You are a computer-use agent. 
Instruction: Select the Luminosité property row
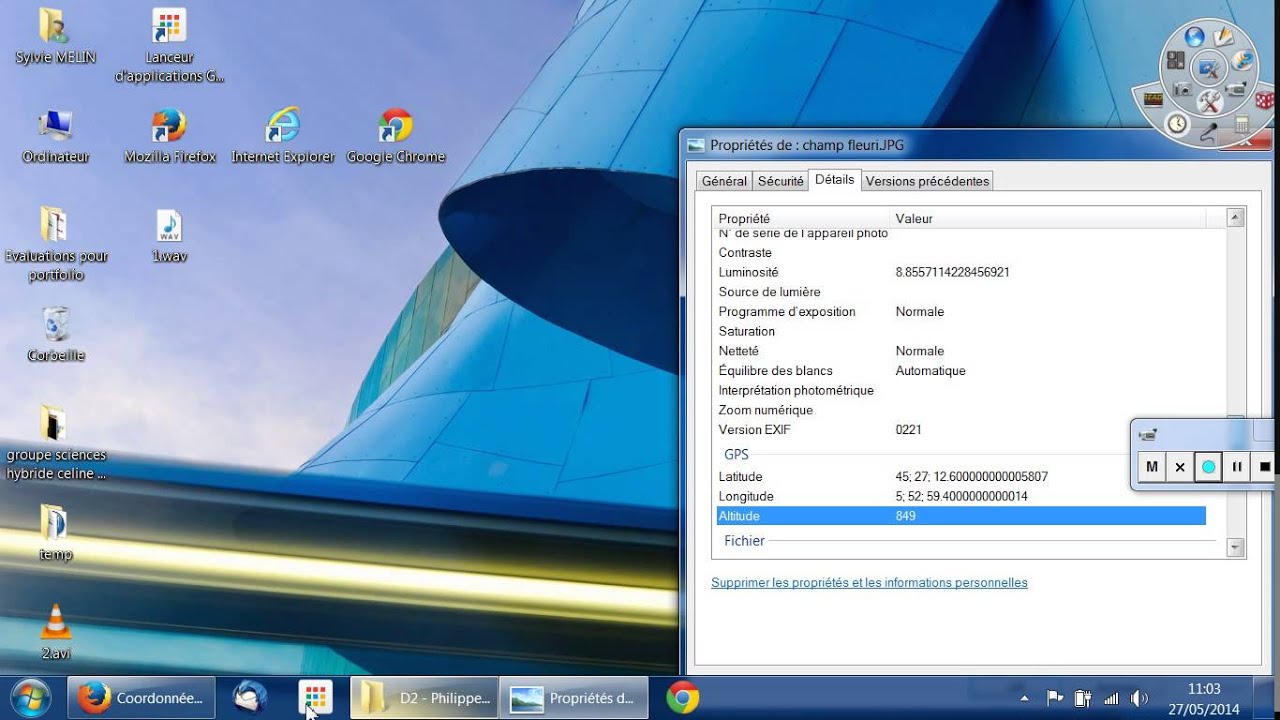[961, 272]
